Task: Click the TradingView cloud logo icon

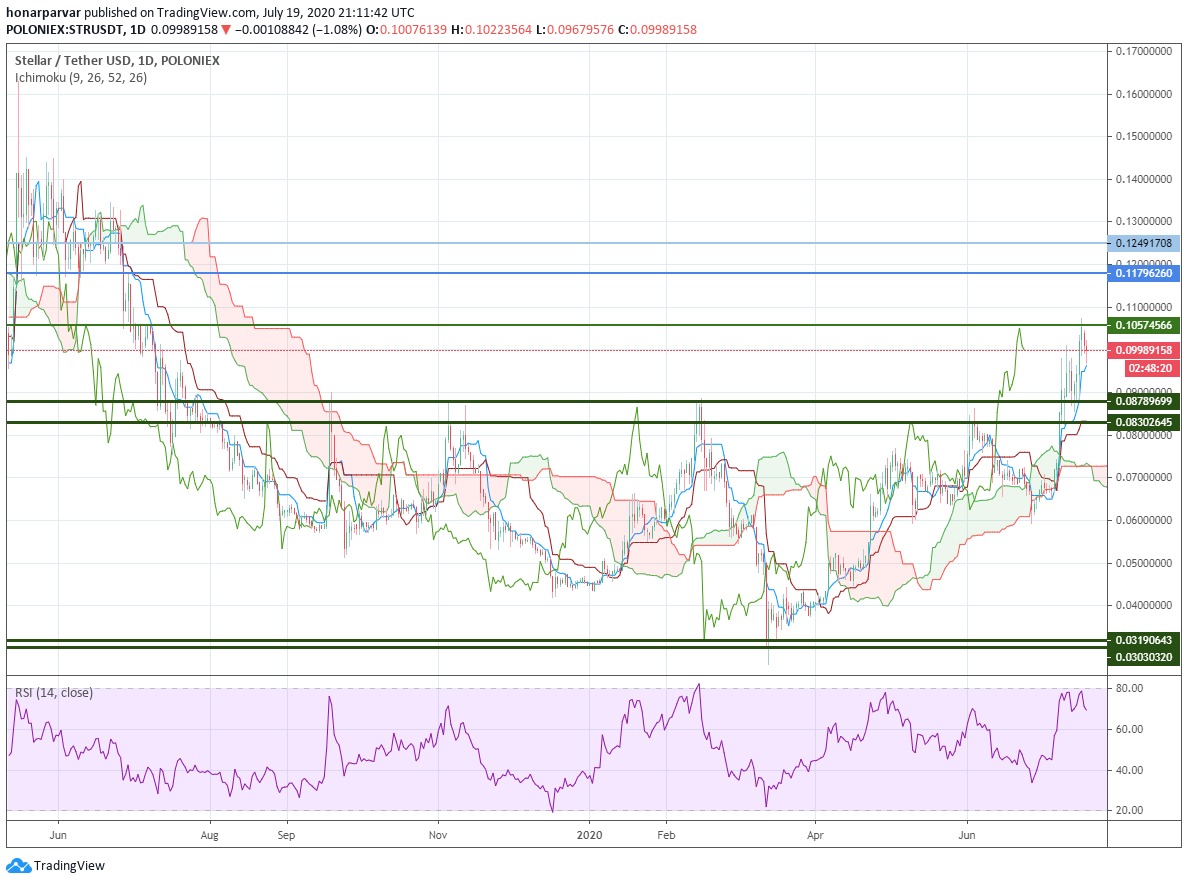Action: pyautogui.click(x=18, y=865)
